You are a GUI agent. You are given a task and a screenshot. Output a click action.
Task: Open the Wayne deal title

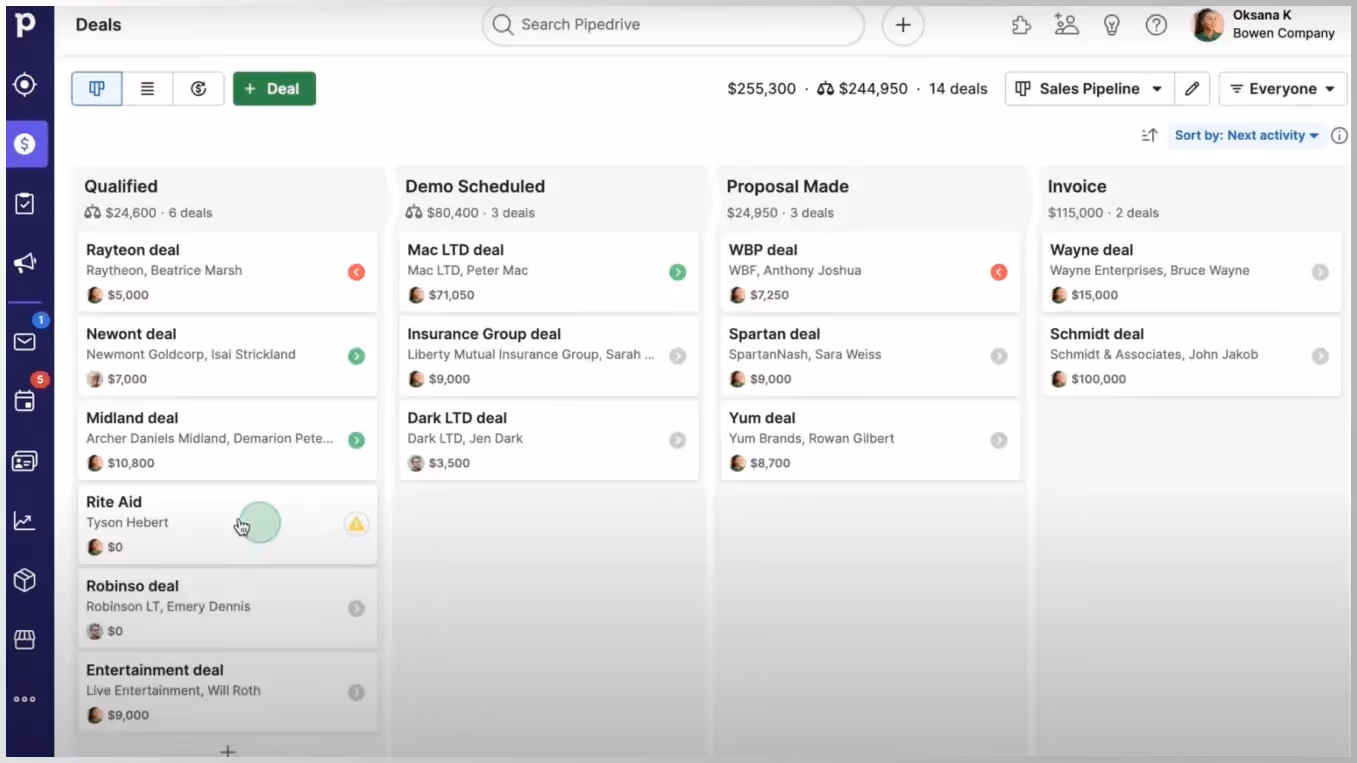(x=1091, y=250)
